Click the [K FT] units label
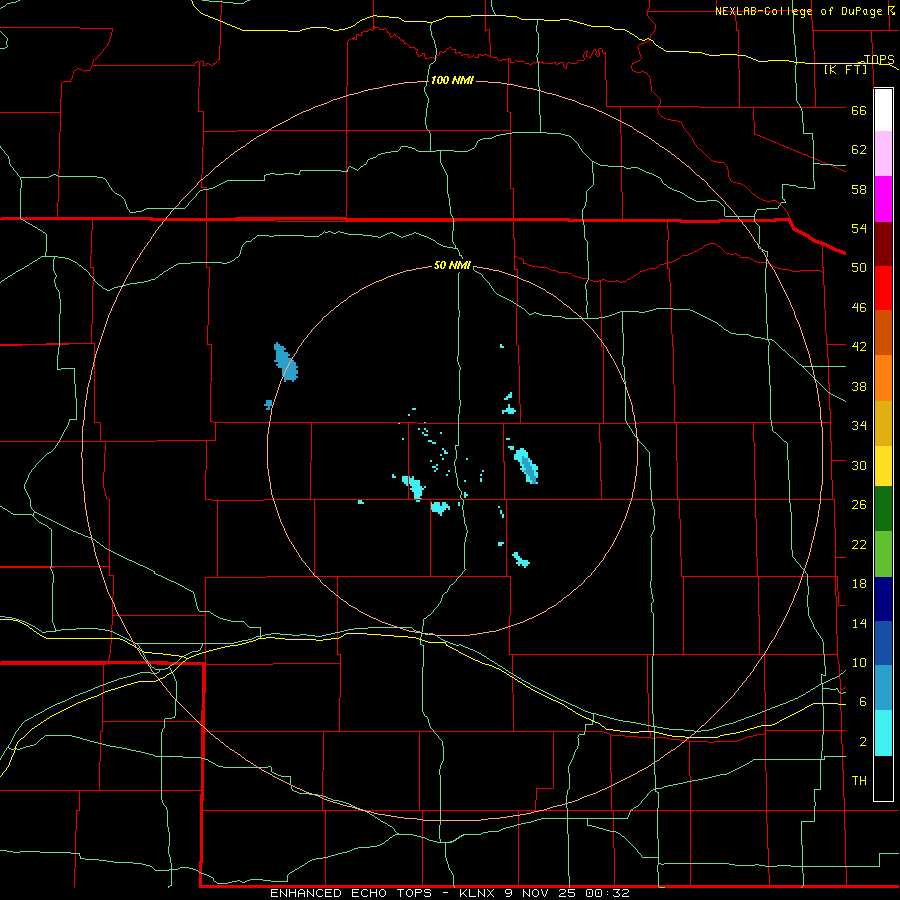 845,70
